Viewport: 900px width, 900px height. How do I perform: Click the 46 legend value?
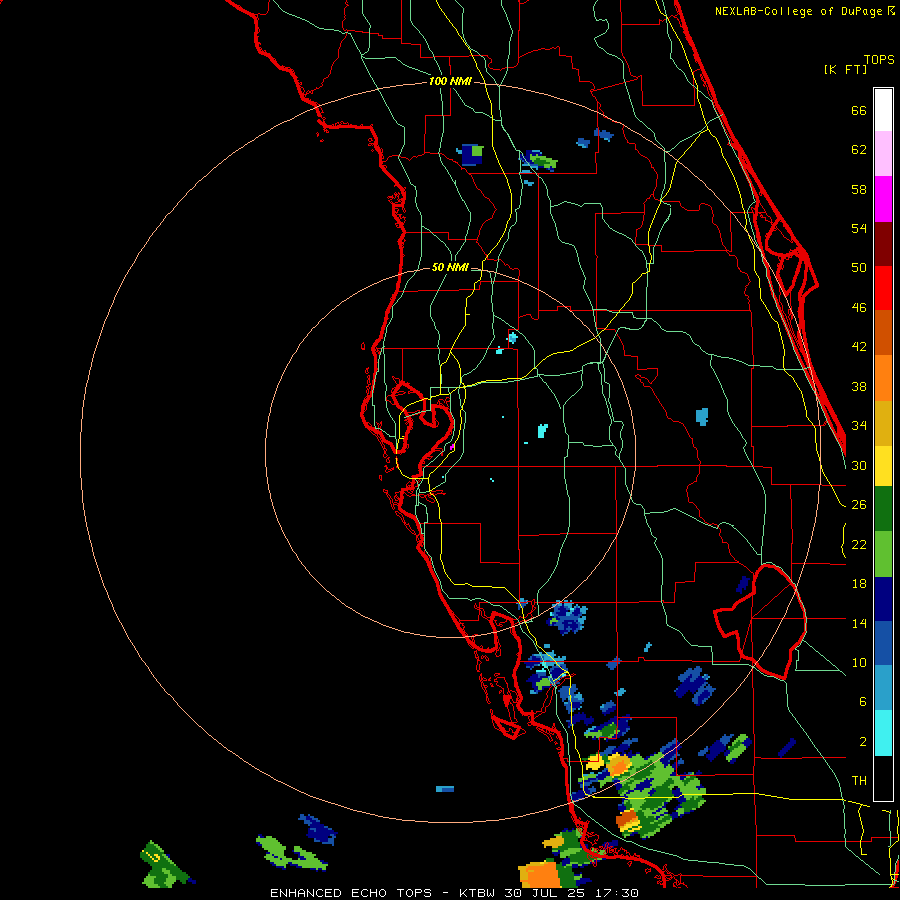[859, 307]
